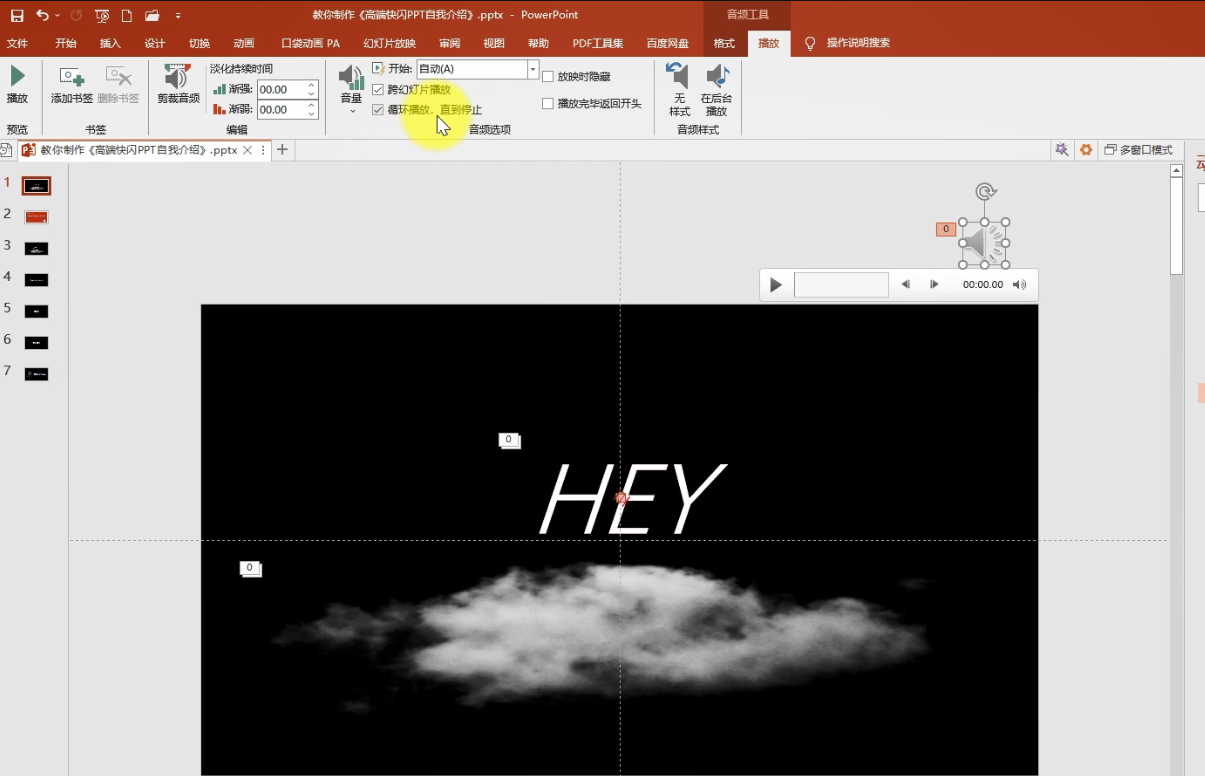Viewport: 1205px width, 776px height.
Task: Select slide 4 thumbnail in the panel
Action: tap(36, 279)
